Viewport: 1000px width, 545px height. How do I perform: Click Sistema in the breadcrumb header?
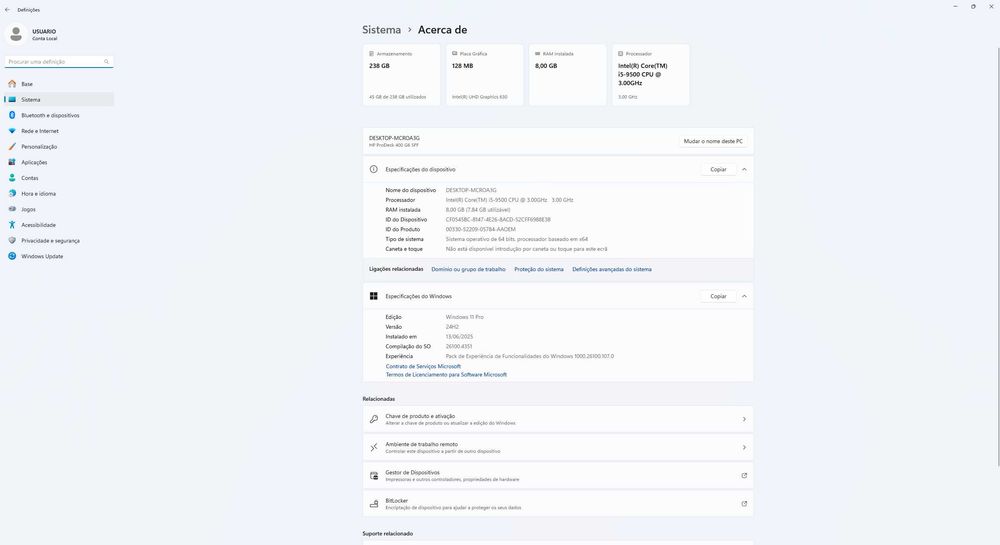pyautogui.click(x=381, y=30)
